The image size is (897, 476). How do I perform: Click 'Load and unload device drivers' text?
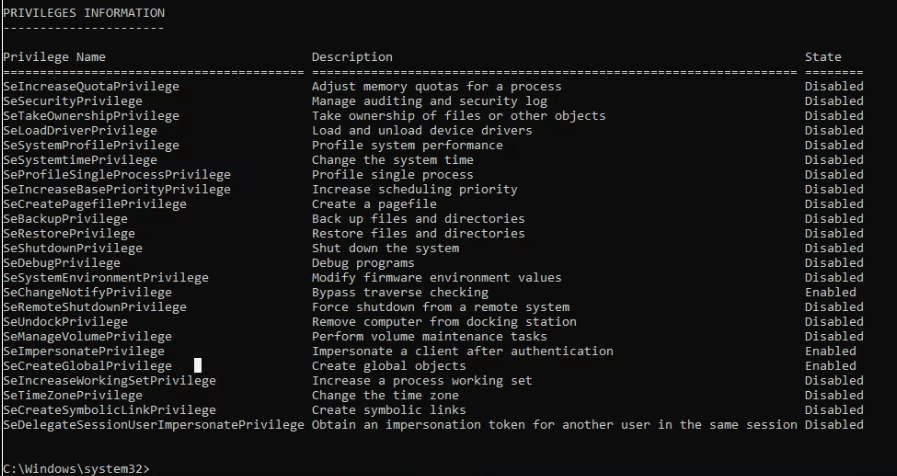point(422,130)
